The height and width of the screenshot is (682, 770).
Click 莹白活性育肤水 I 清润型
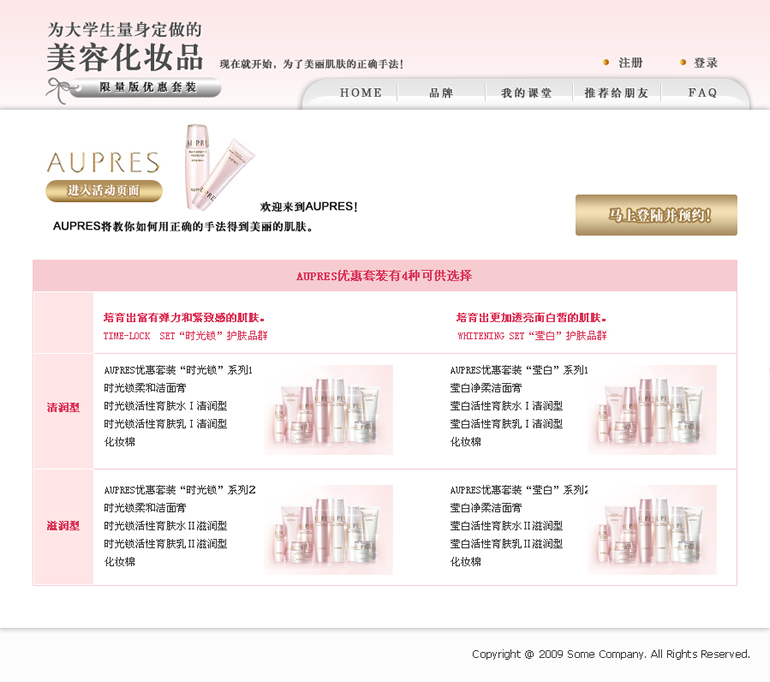click(x=506, y=406)
